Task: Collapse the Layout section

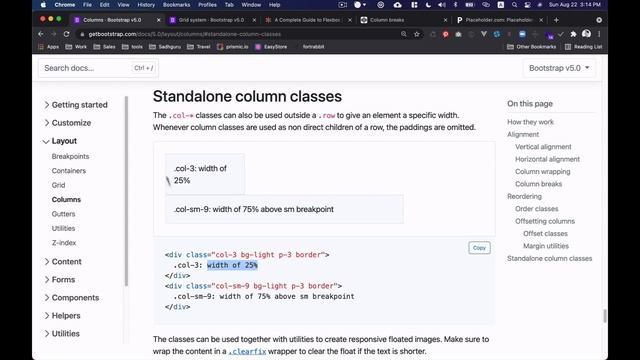Action: 60,141
